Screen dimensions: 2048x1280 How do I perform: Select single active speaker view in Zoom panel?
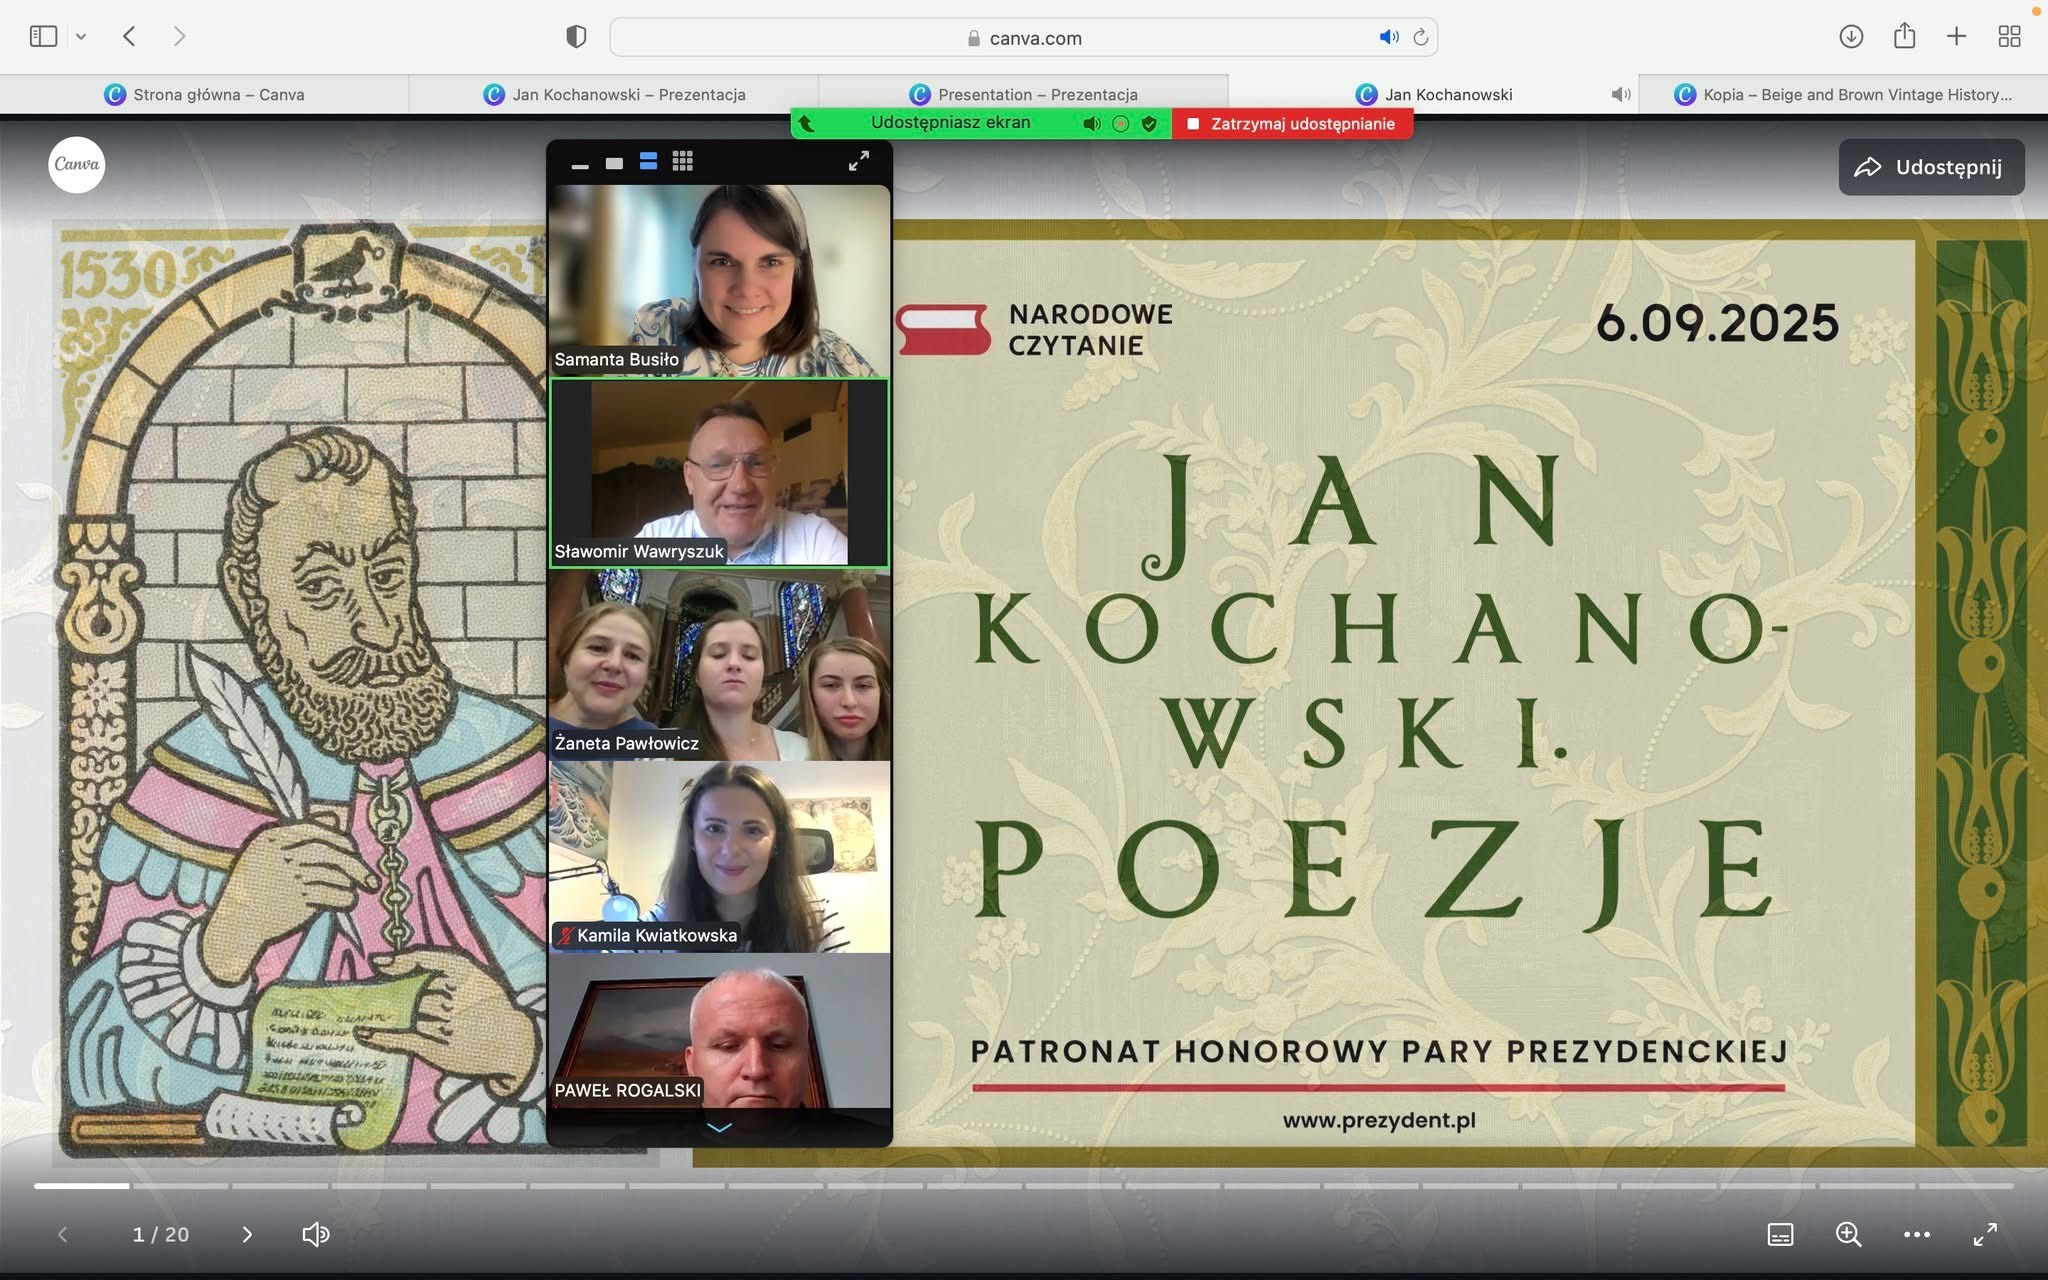click(x=614, y=163)
